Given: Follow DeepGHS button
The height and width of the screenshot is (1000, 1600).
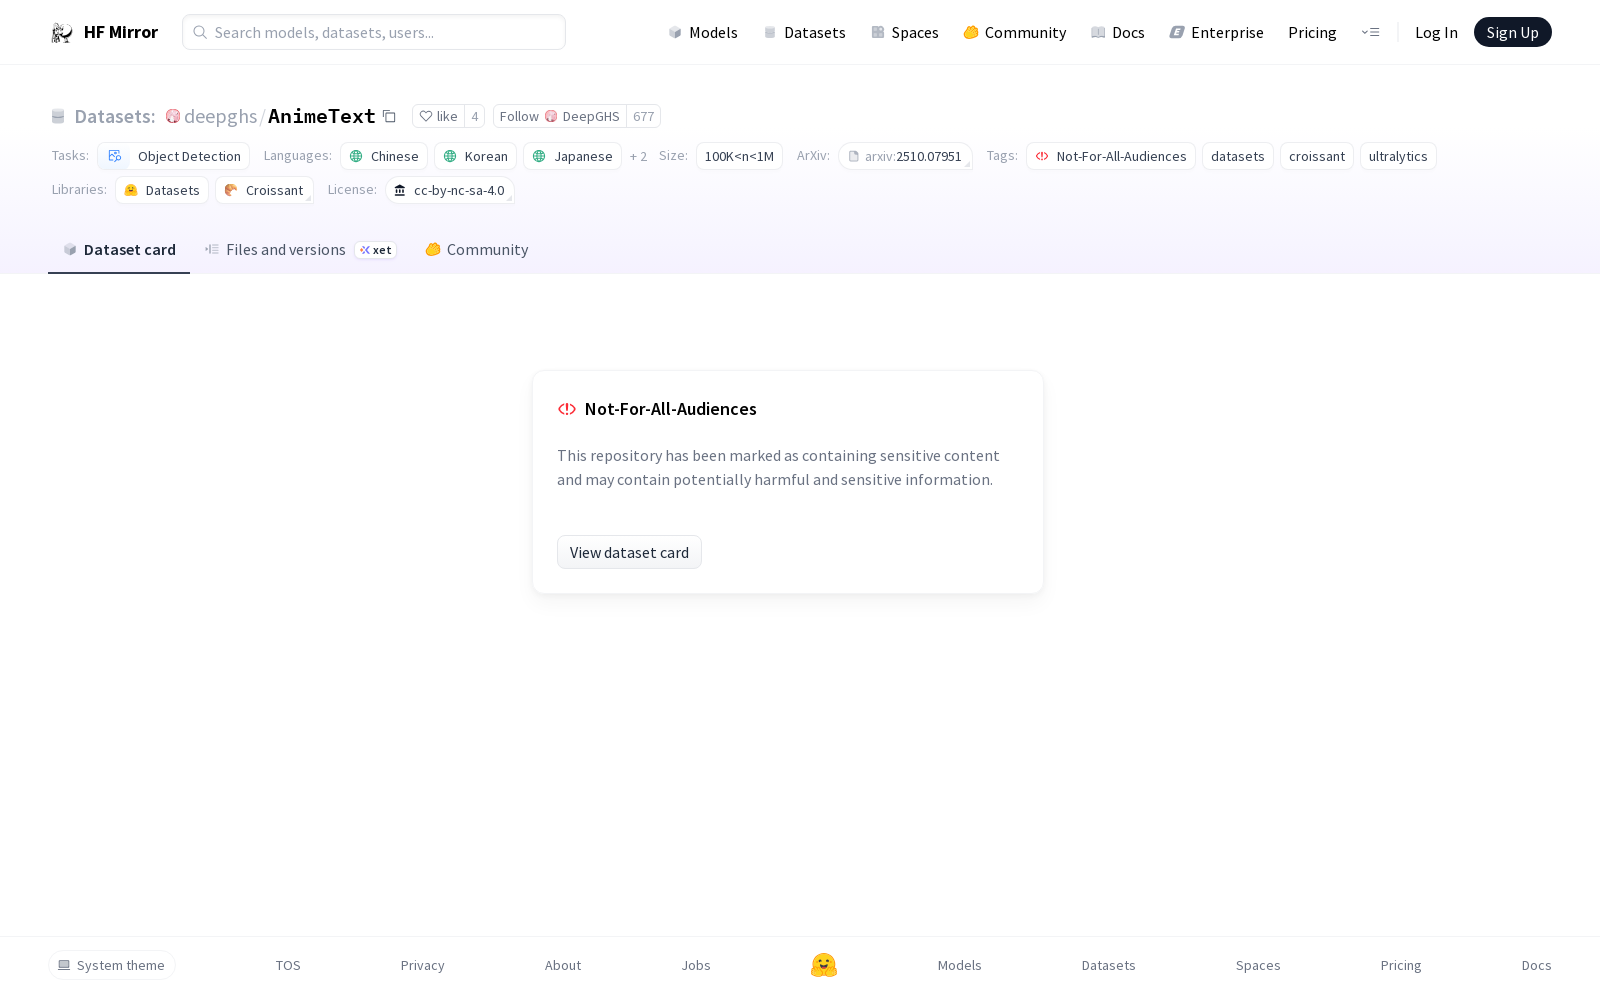Looking at the screenshot, I should point(560,116).
